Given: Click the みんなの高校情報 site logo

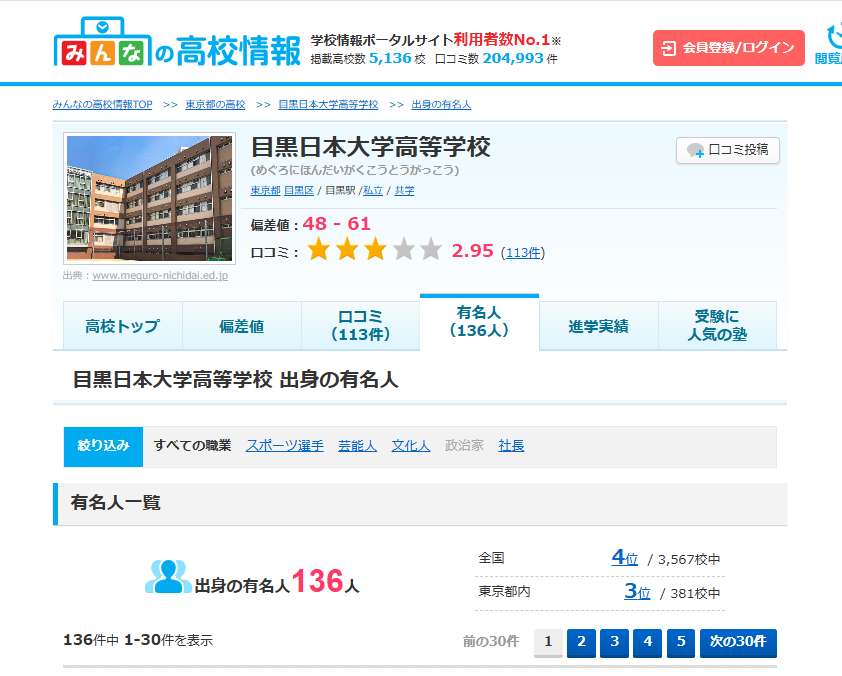Looking at the screenshot, I should pyautogui.click(x=177, y=42).
